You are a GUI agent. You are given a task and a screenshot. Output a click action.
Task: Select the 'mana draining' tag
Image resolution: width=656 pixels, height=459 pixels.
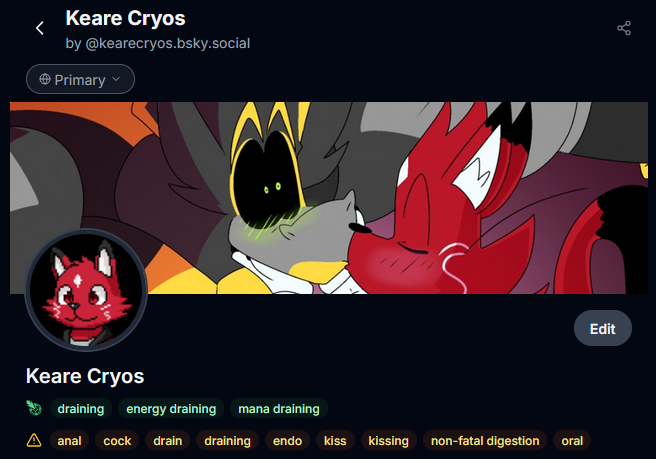[279, 408]
